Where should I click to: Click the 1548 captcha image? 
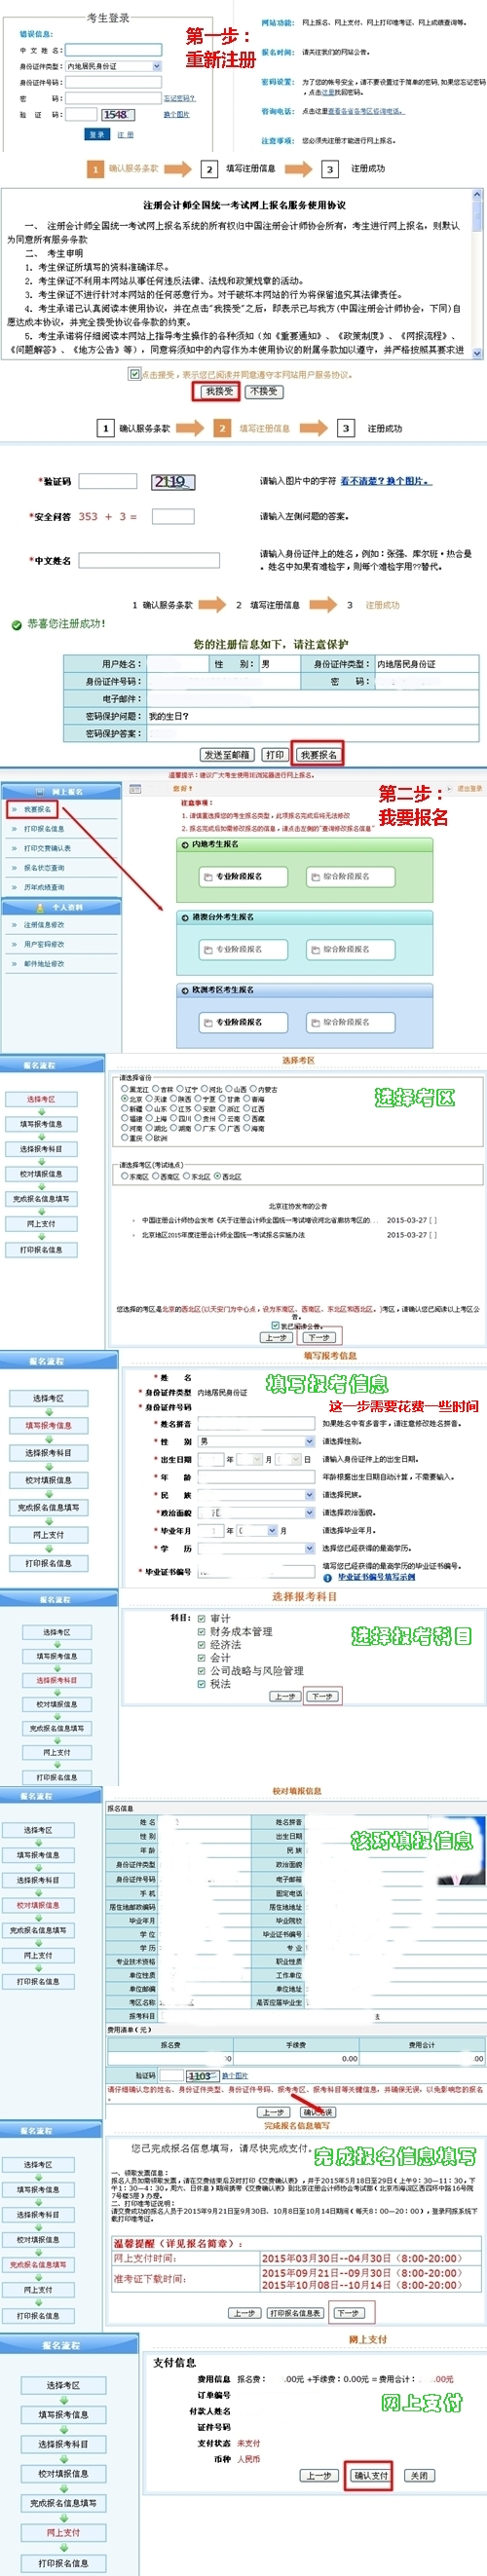click(116, 115)
